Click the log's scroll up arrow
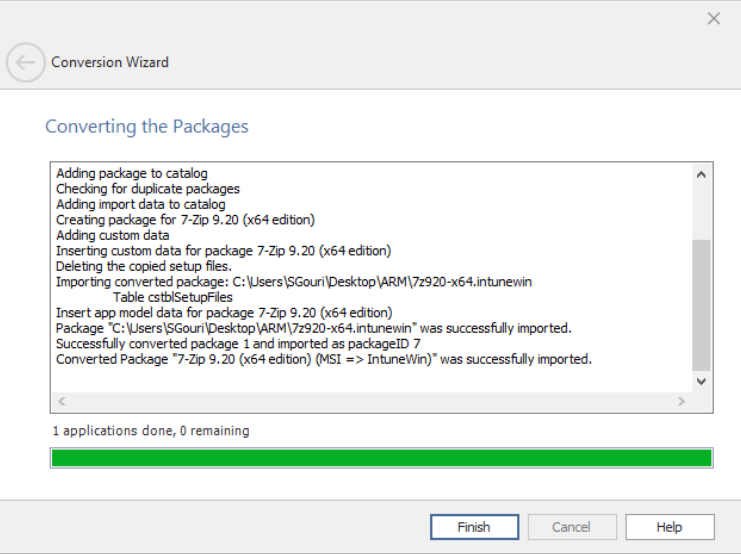This screenshot has width=741, height=554. tap(701, 174)
